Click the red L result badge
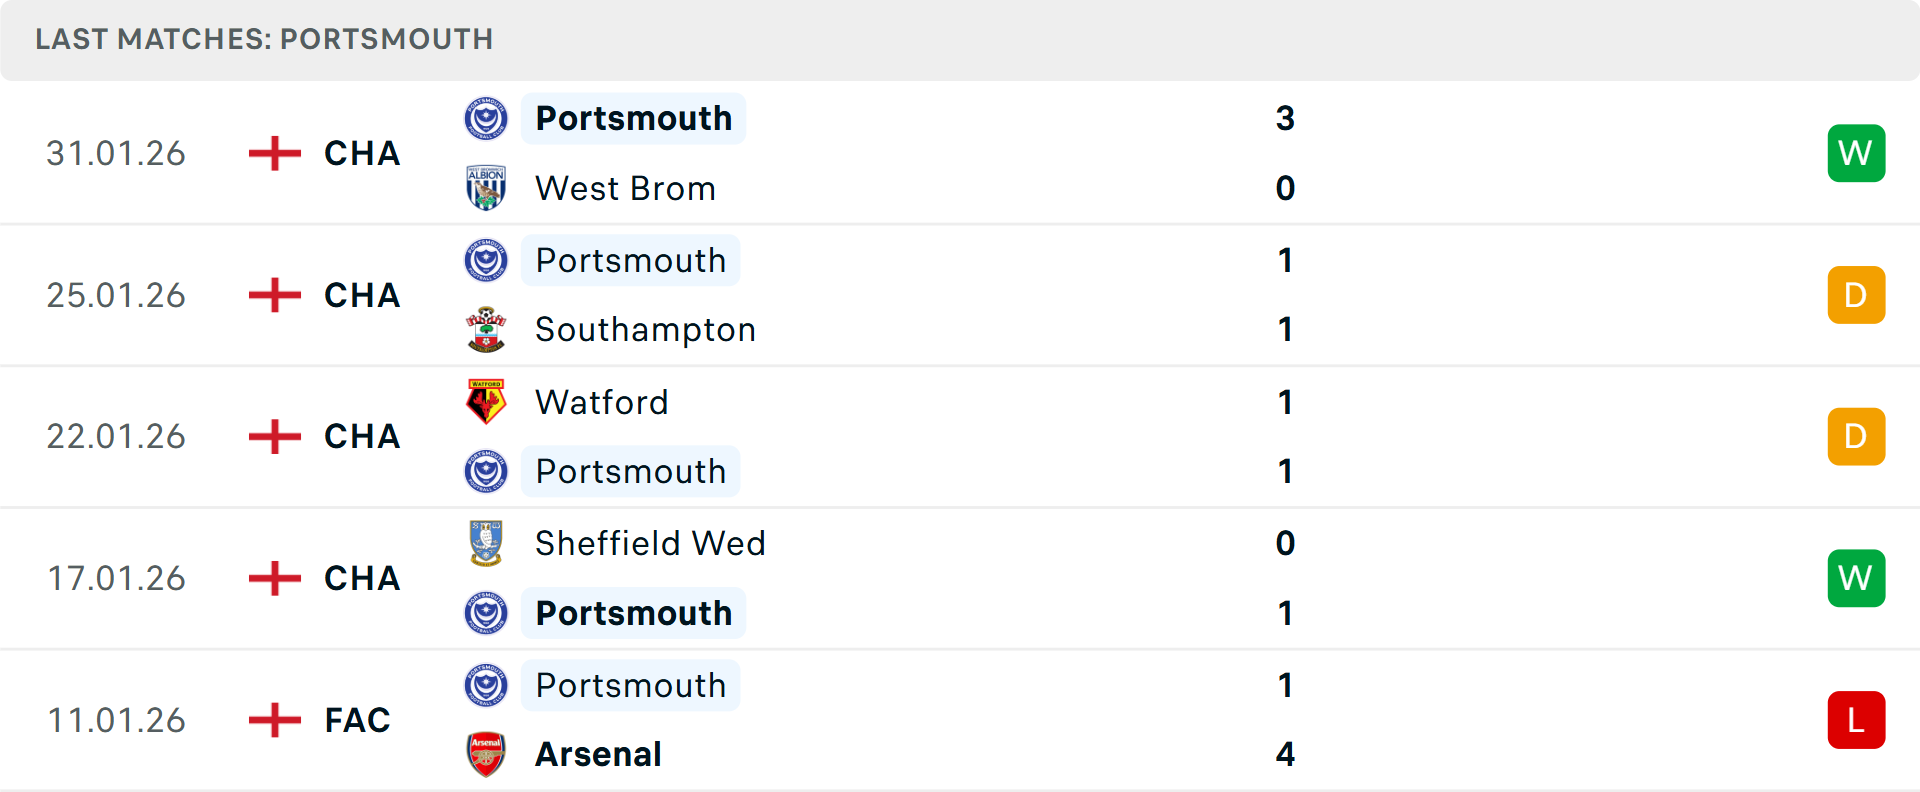 pyautogui.click(x=1856, y=720)
